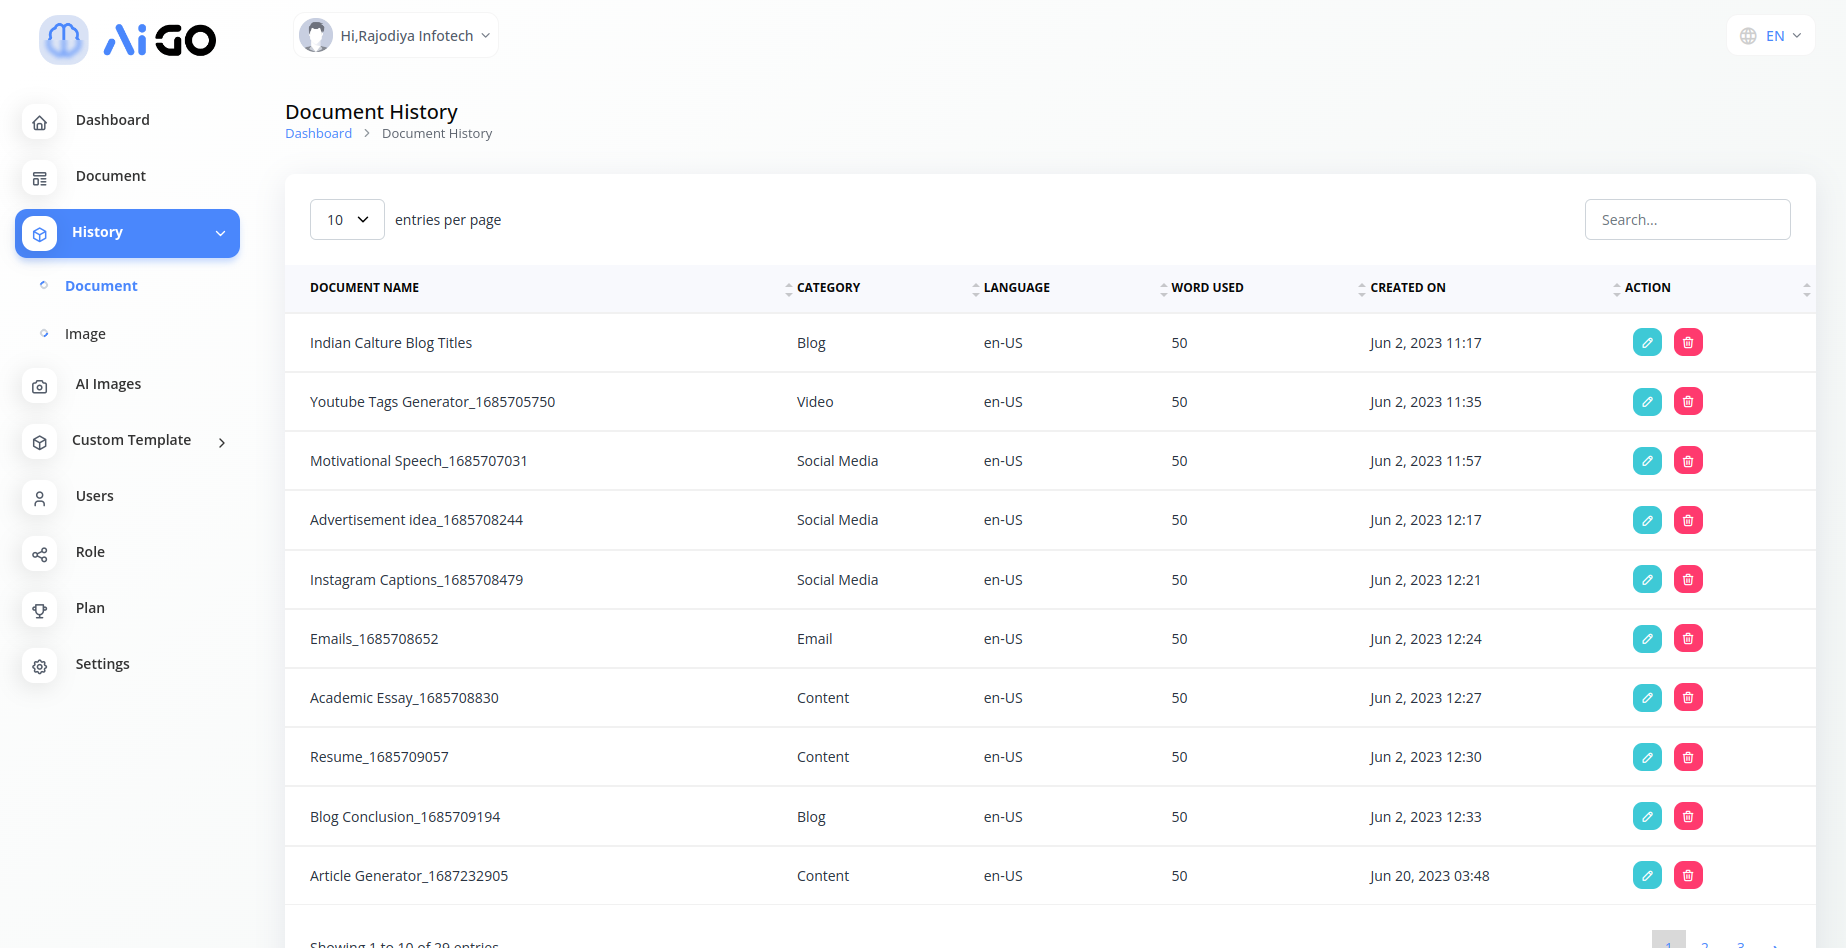Open the EN language selector
This screenshot has width=1846, height=948.
pos(1770,36)
